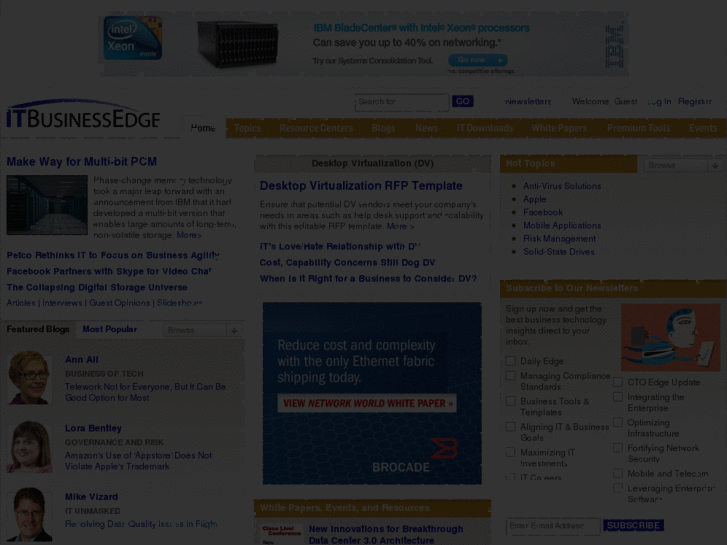Open Mobile Applications hot topic
The image size is (727, 545).
pyautogui.click(x=562, y=225)
